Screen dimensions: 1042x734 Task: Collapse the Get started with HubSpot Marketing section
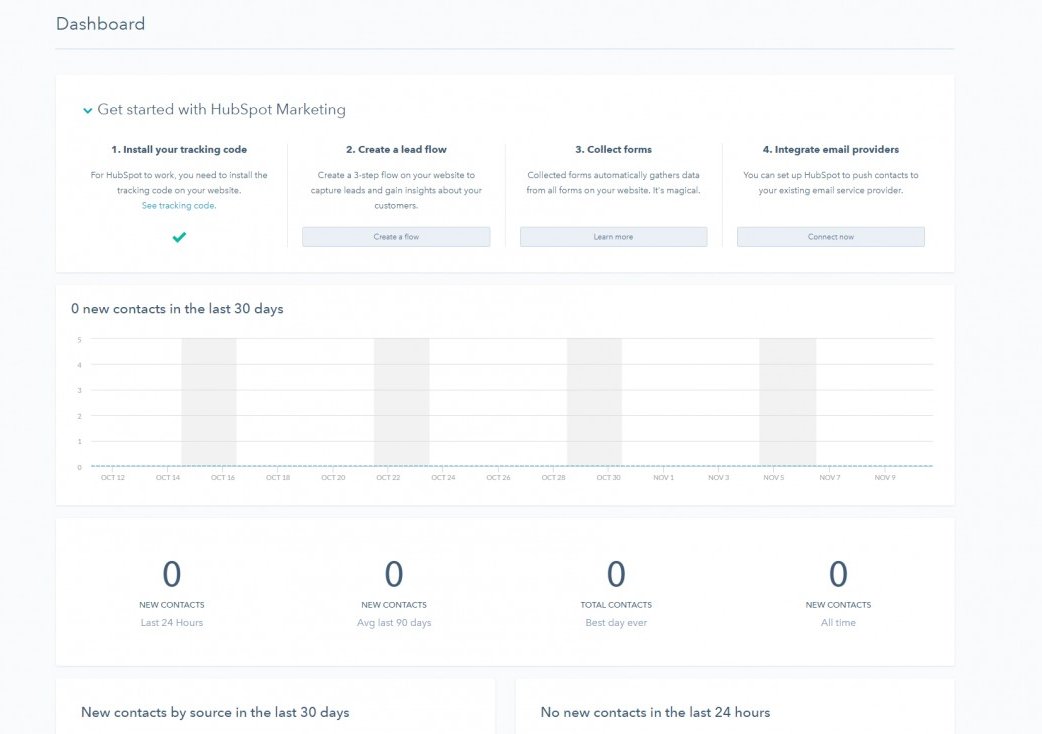click(88, 110)
